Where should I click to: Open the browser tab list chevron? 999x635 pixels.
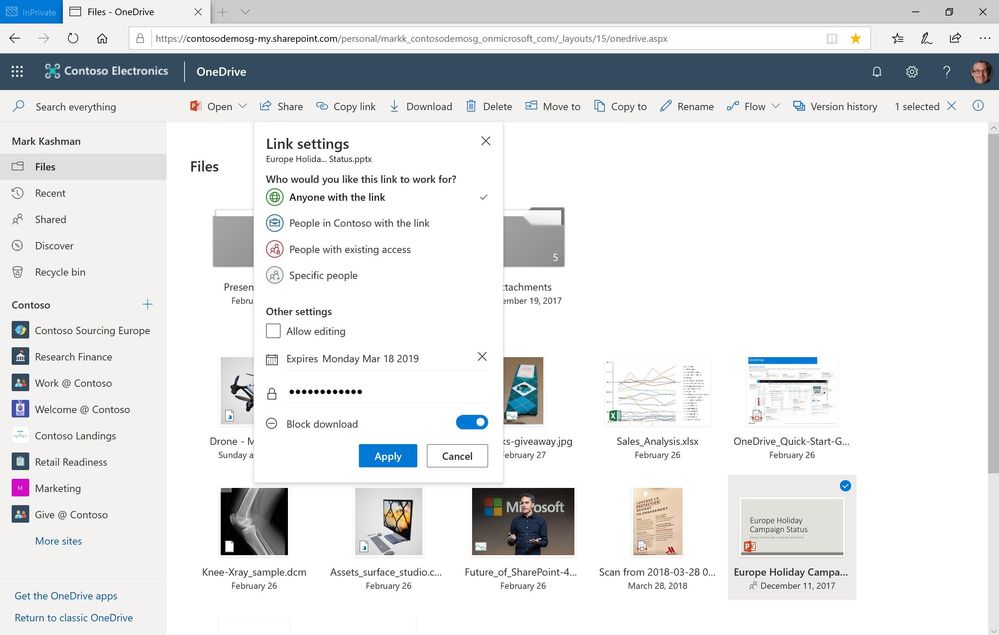click(x=245, y=11)
